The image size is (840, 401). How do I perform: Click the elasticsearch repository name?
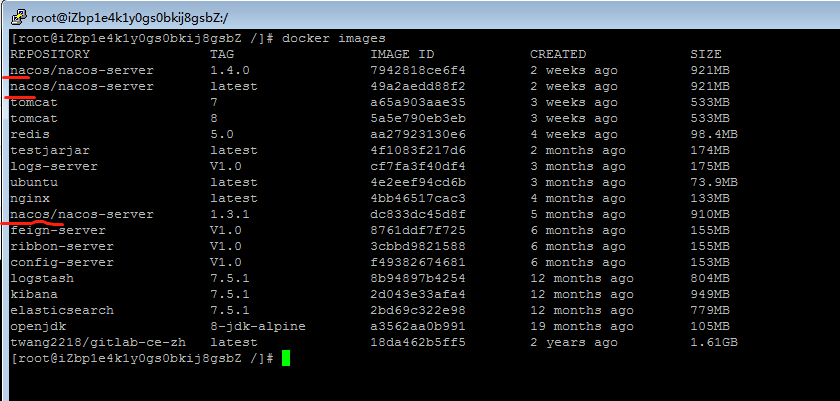click(x=62, y=311)
